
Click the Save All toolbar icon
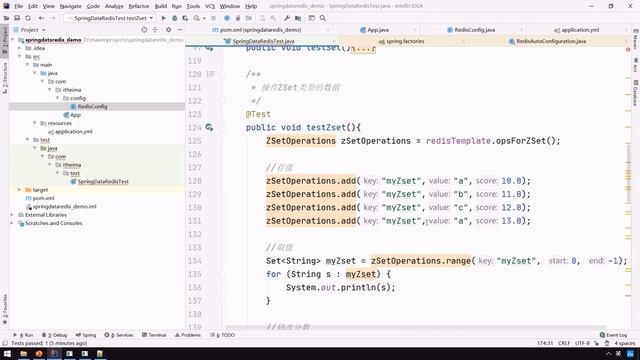[x=17, y=18]
